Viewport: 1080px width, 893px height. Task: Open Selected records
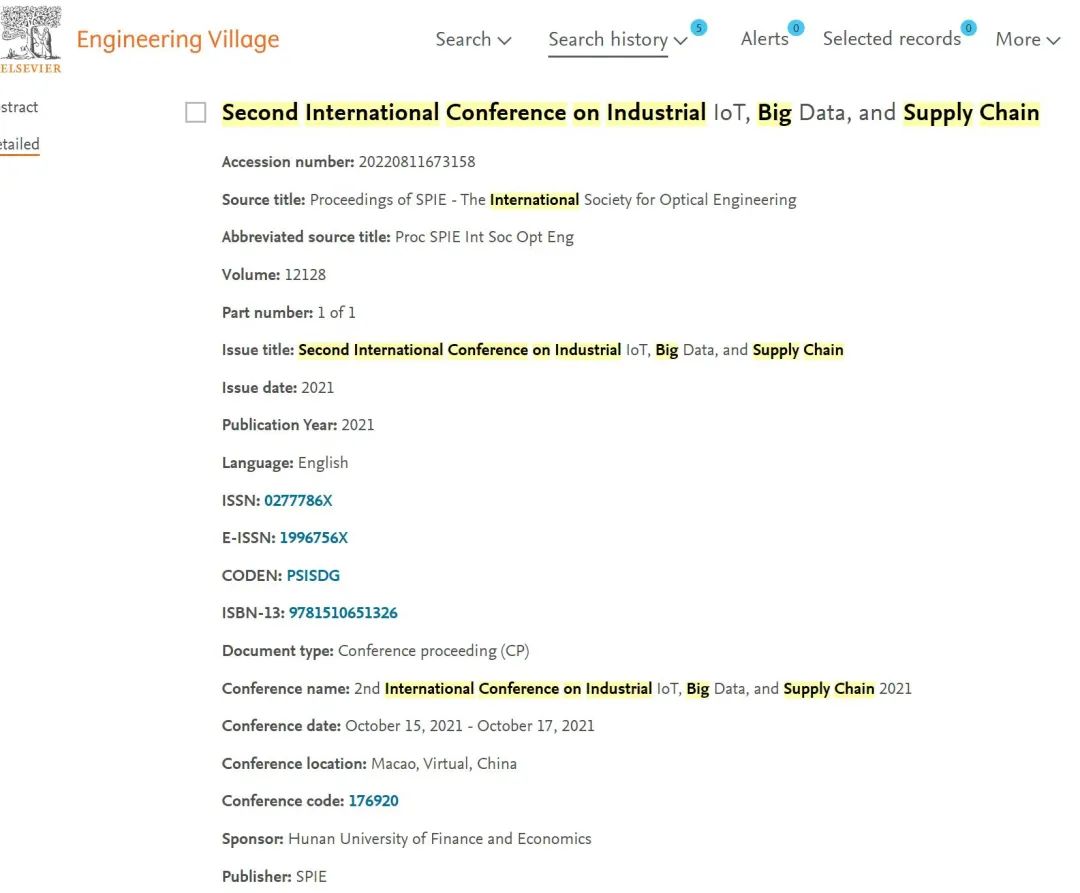tap(892, 39)
